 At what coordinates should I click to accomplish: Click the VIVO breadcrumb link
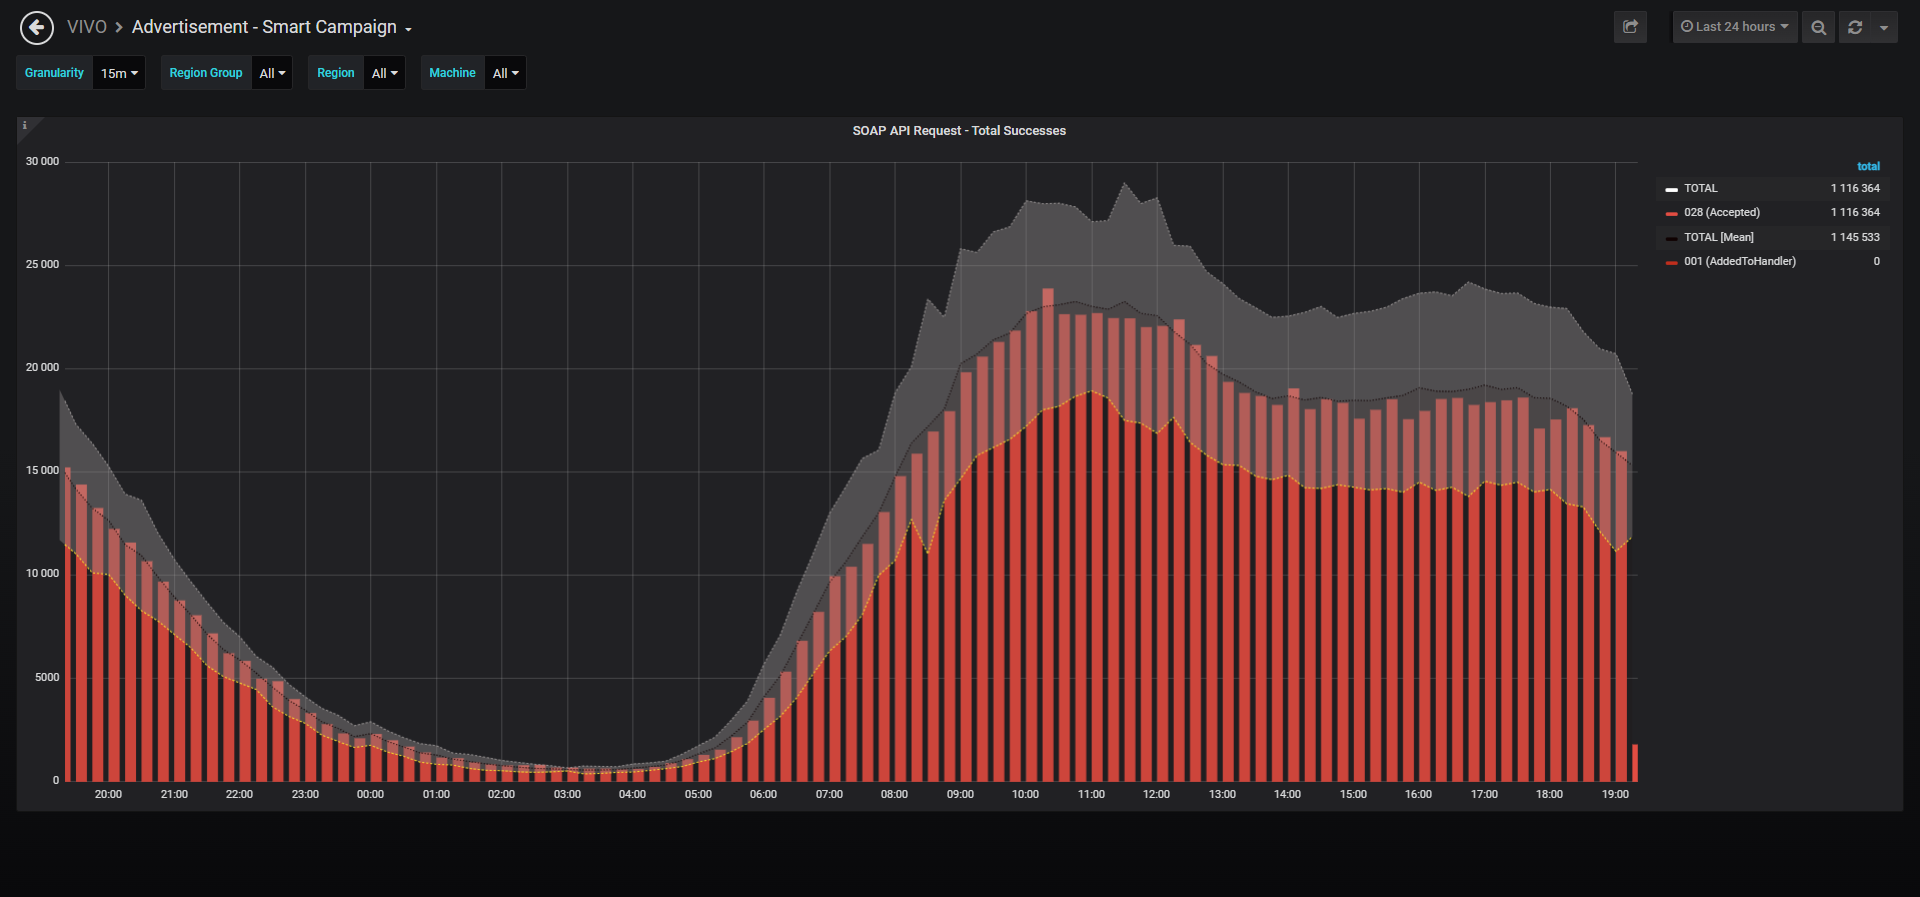coord(87,27)
